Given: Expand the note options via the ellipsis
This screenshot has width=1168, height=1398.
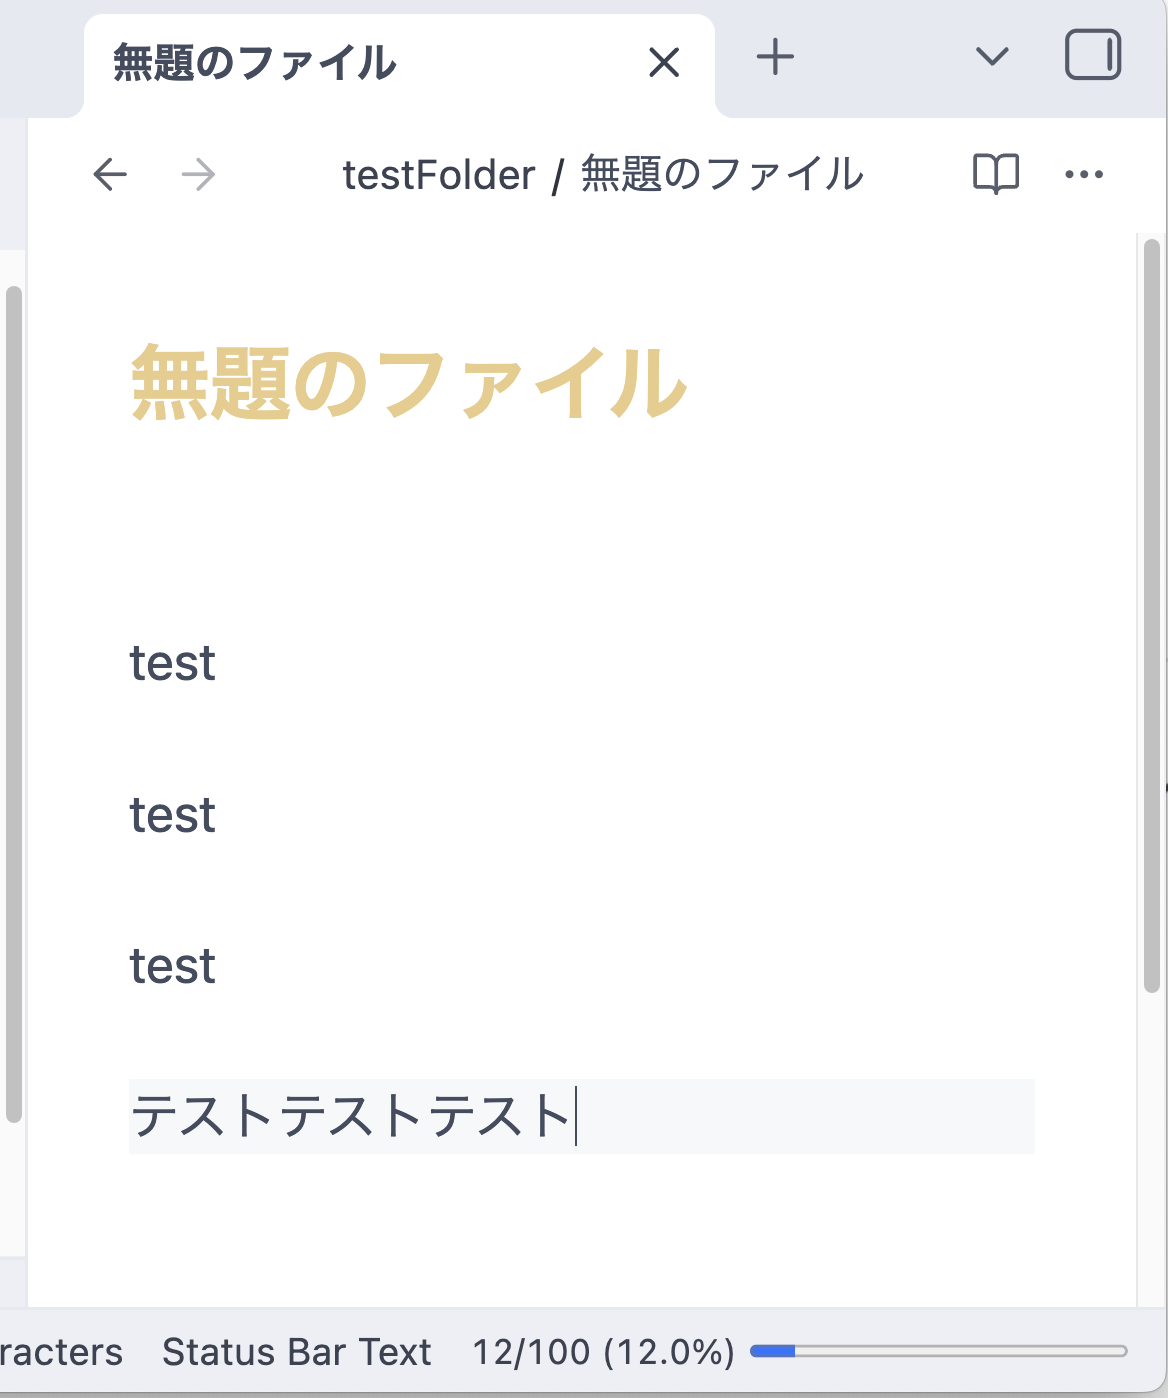Looking at the screenshot, I should click(x=1085, y=173).
